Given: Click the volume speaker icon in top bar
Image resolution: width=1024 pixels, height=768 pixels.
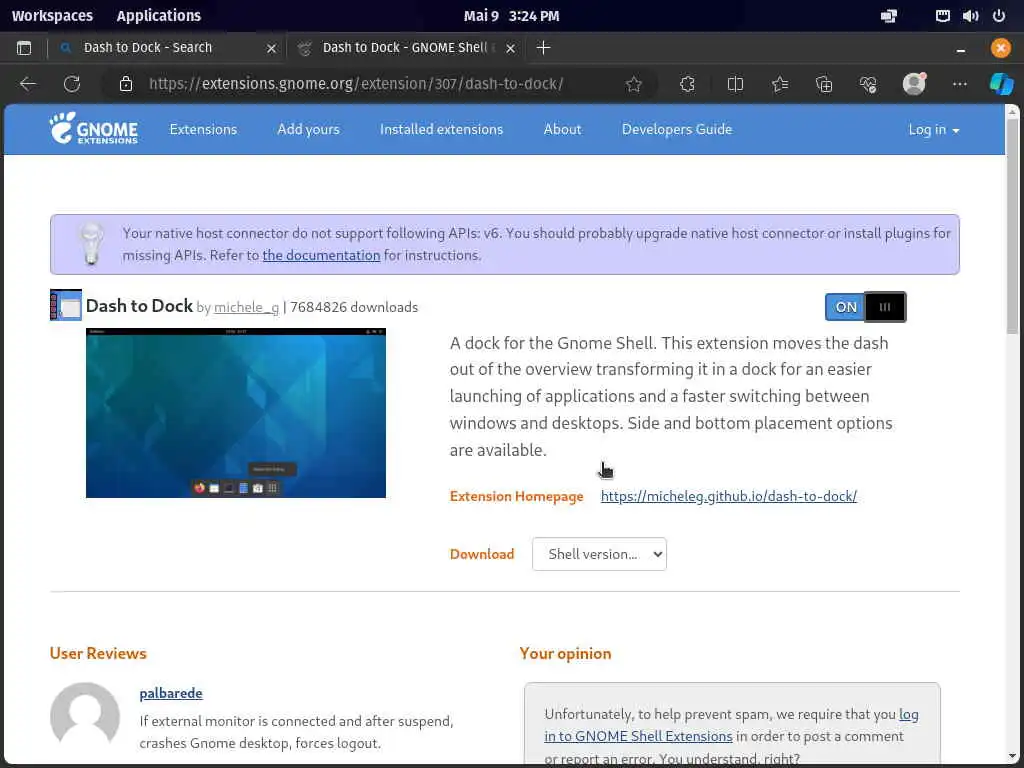Looking at the screenshot, I should click(x=970, y=16).
